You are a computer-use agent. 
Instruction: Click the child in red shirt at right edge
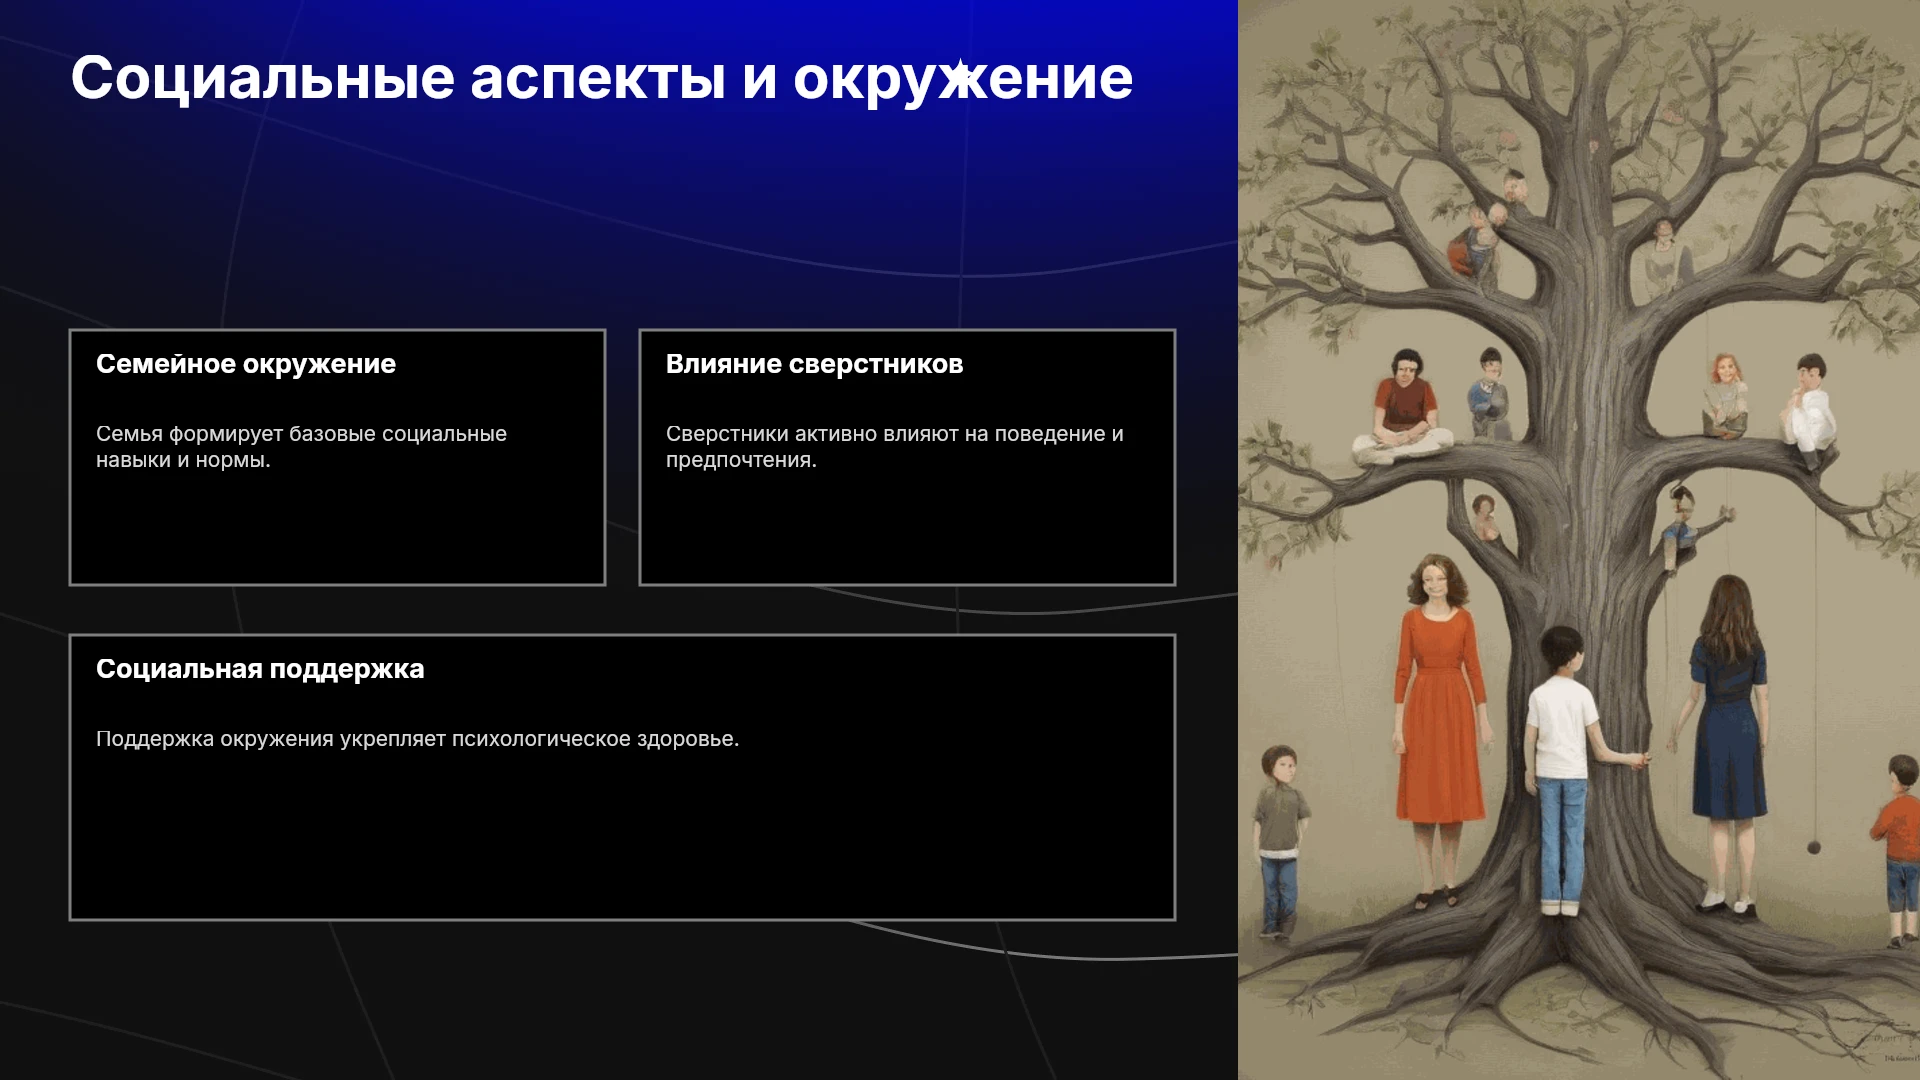click(x=1898, y=850)
